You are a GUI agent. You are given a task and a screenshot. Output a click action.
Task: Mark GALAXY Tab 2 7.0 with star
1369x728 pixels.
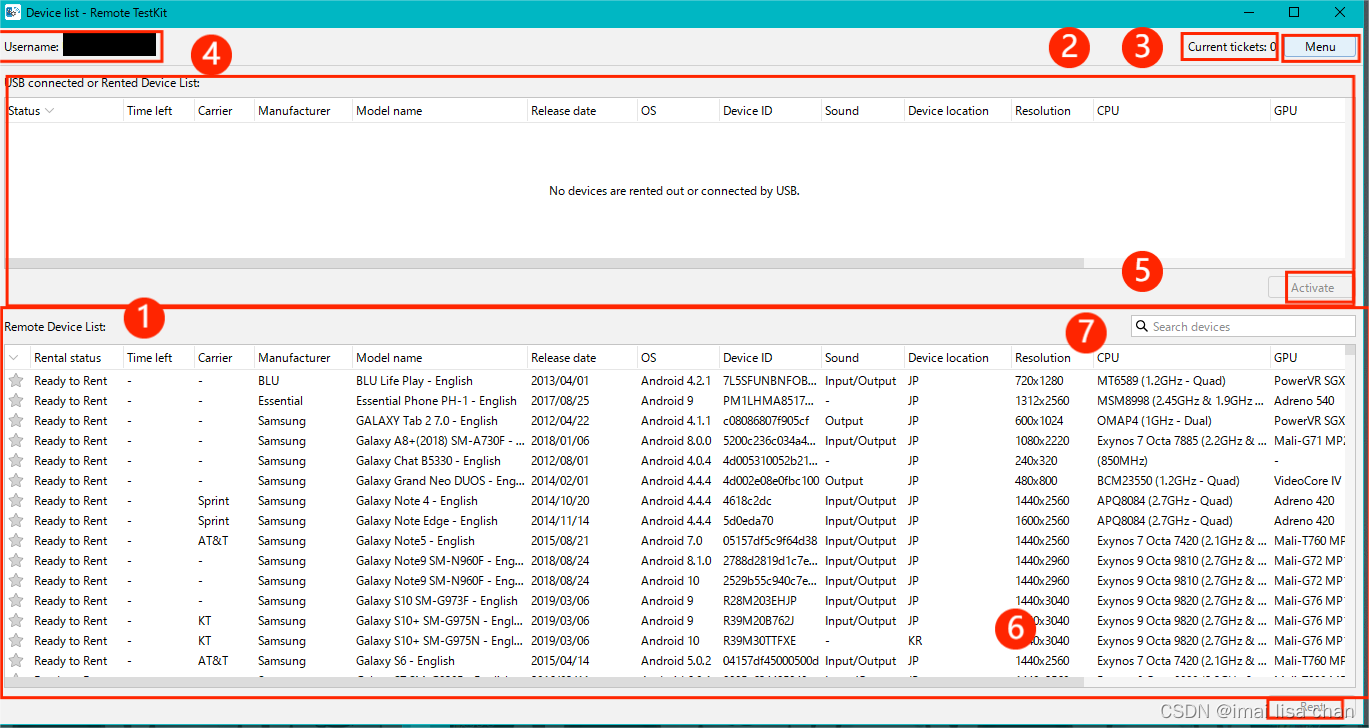tap(16, 420)
